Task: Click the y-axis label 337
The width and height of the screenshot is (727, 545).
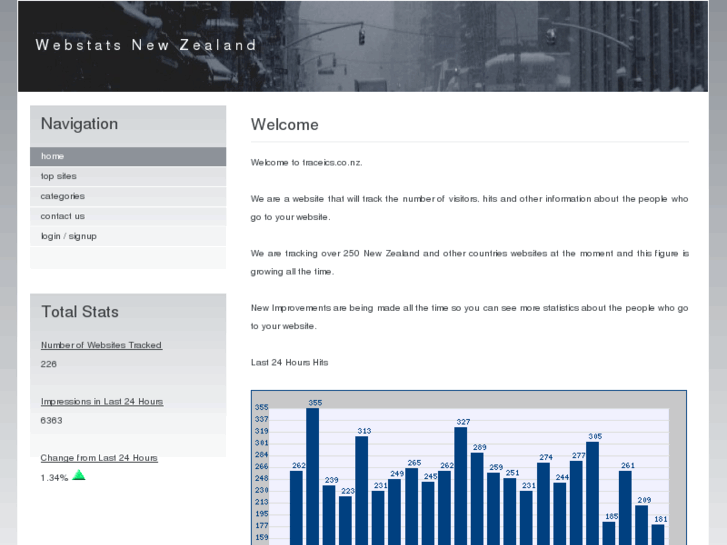Action: click(x=261, y=419)
